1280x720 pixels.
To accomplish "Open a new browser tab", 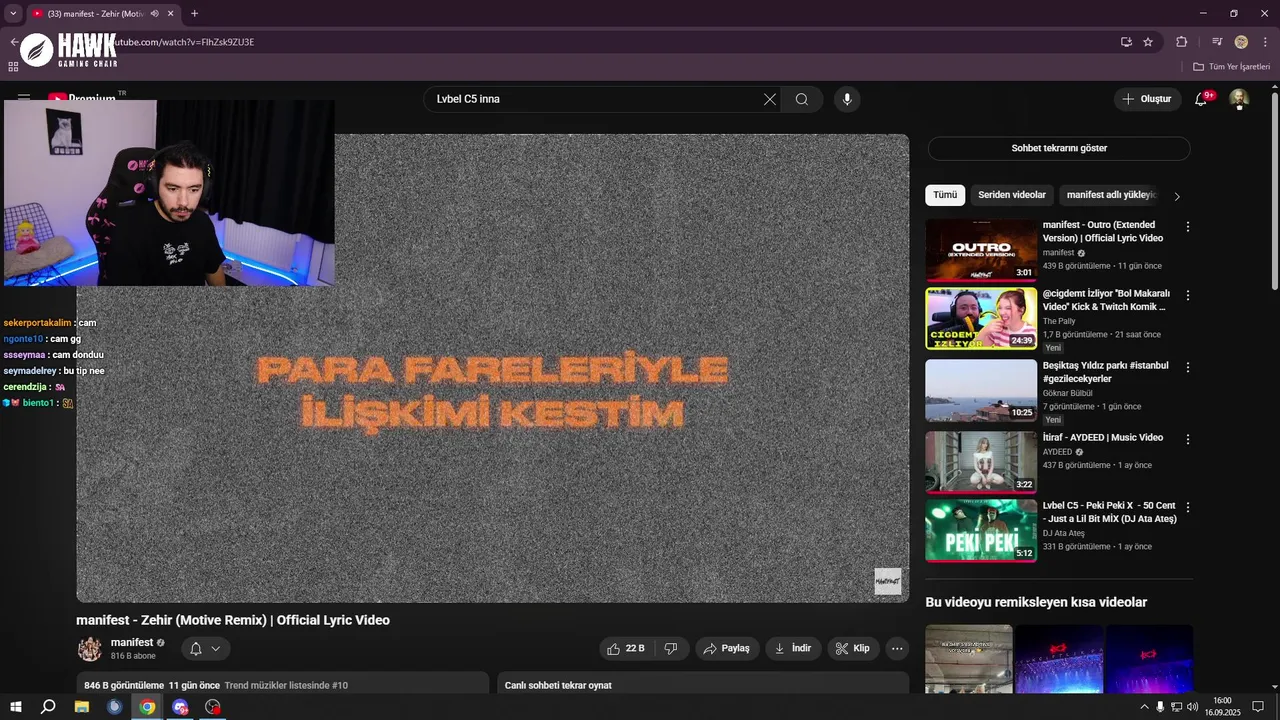I will point(194,14).
